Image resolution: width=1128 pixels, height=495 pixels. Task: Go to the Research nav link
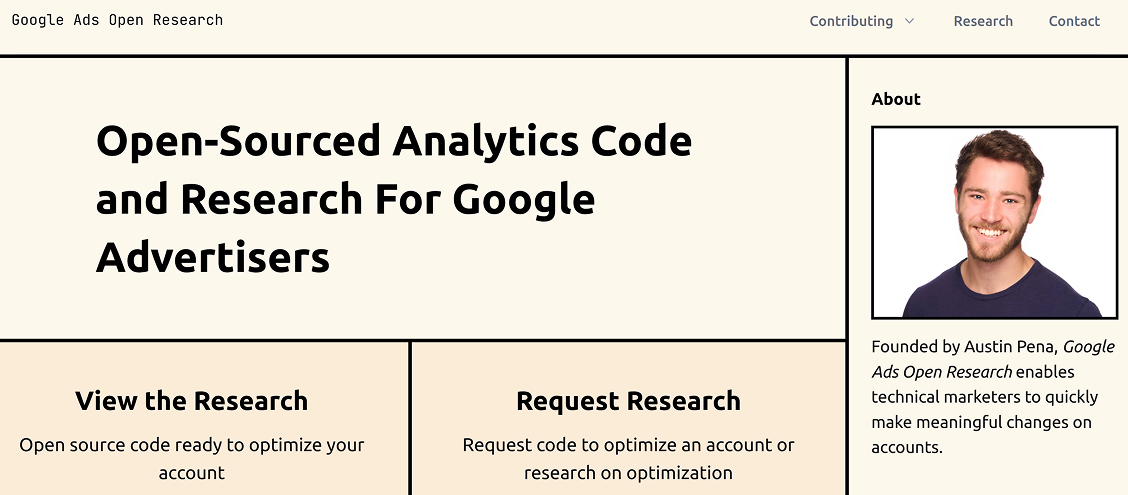[x=983, y=21]
